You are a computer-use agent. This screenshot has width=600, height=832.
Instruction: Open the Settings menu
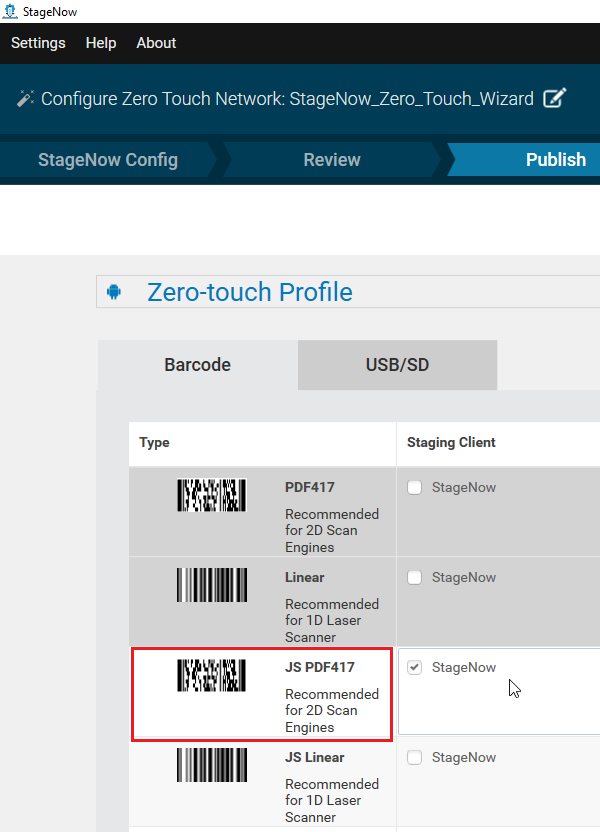click(x=38, y=43)
